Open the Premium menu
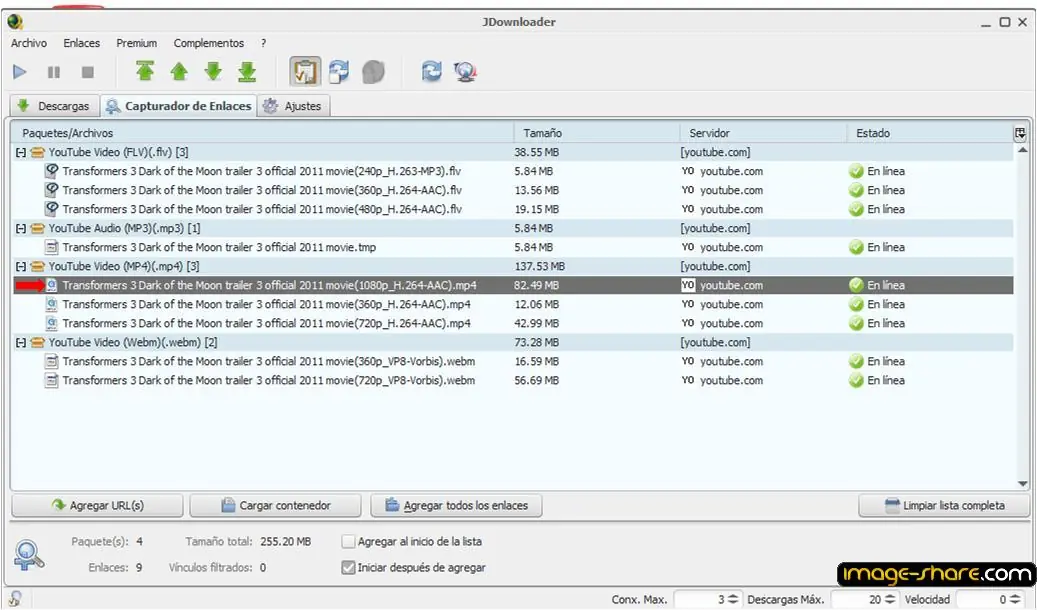 (137, 43)
